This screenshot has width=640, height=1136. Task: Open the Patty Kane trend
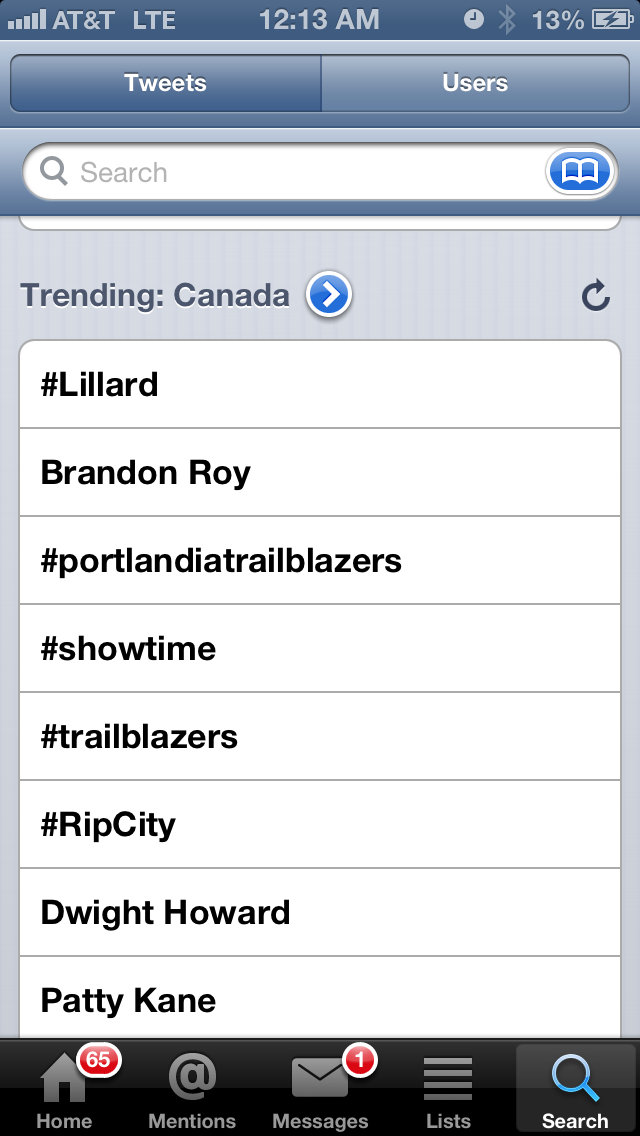point(320,1000)
